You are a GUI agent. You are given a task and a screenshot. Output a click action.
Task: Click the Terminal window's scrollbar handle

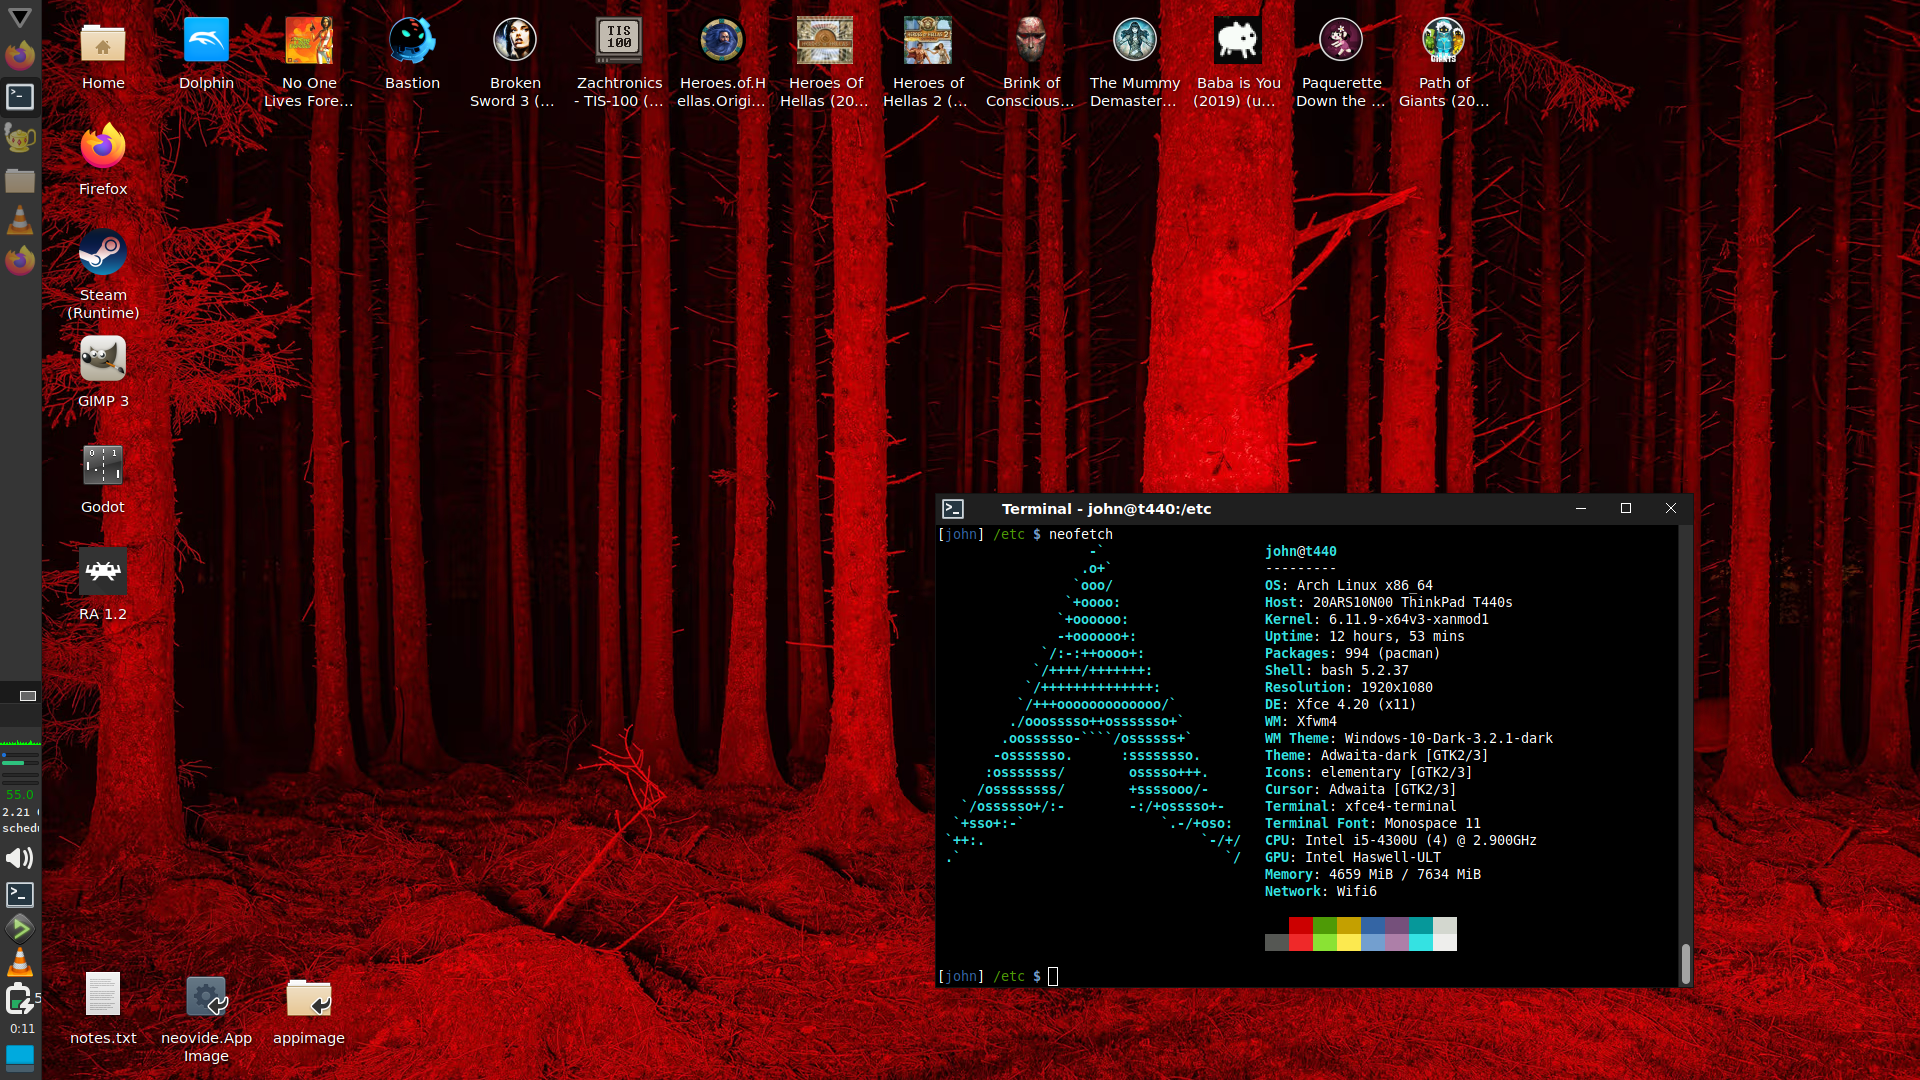tap(1685, 964)
